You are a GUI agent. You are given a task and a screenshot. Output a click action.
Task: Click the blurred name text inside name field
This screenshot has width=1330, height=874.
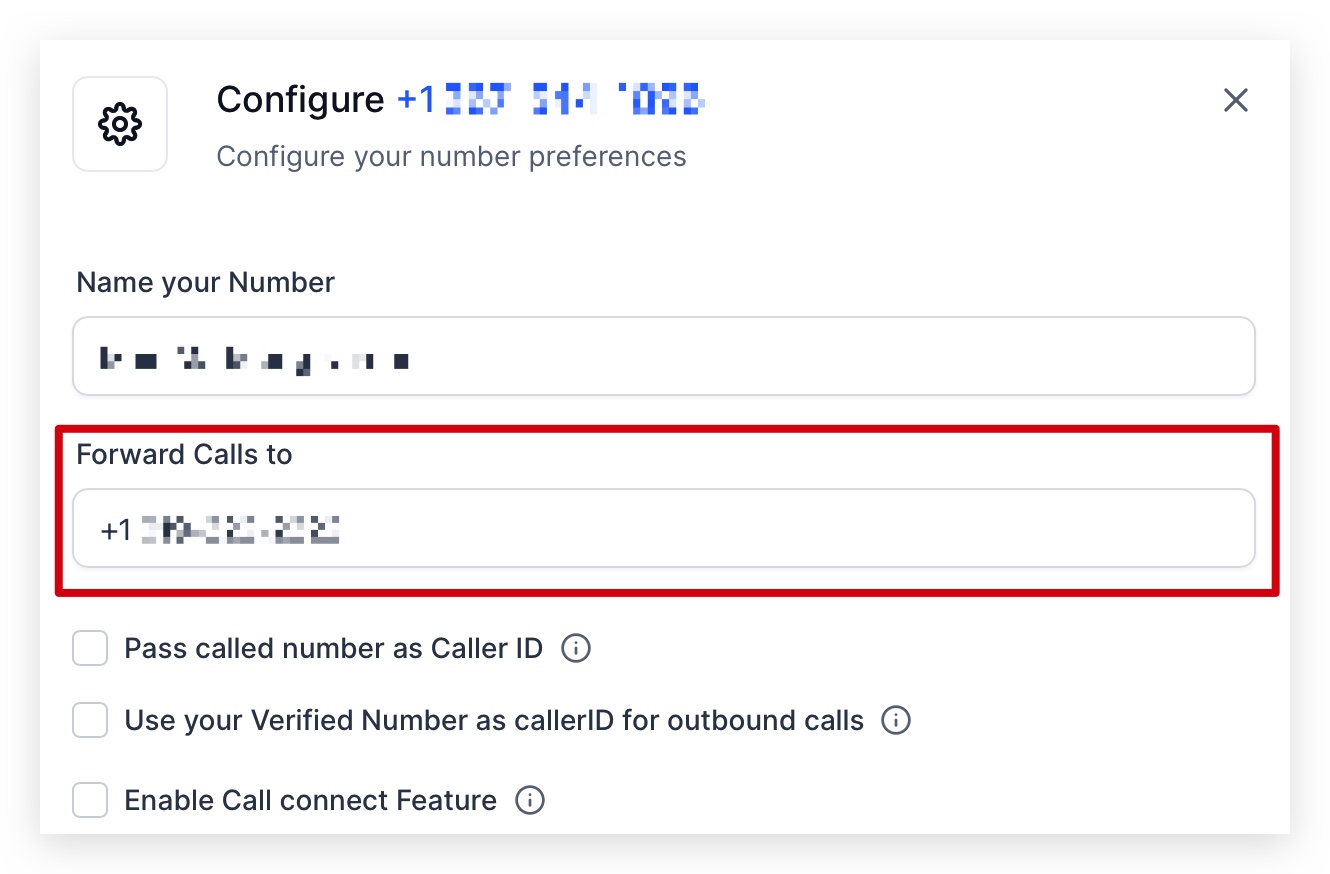[255, 358]
